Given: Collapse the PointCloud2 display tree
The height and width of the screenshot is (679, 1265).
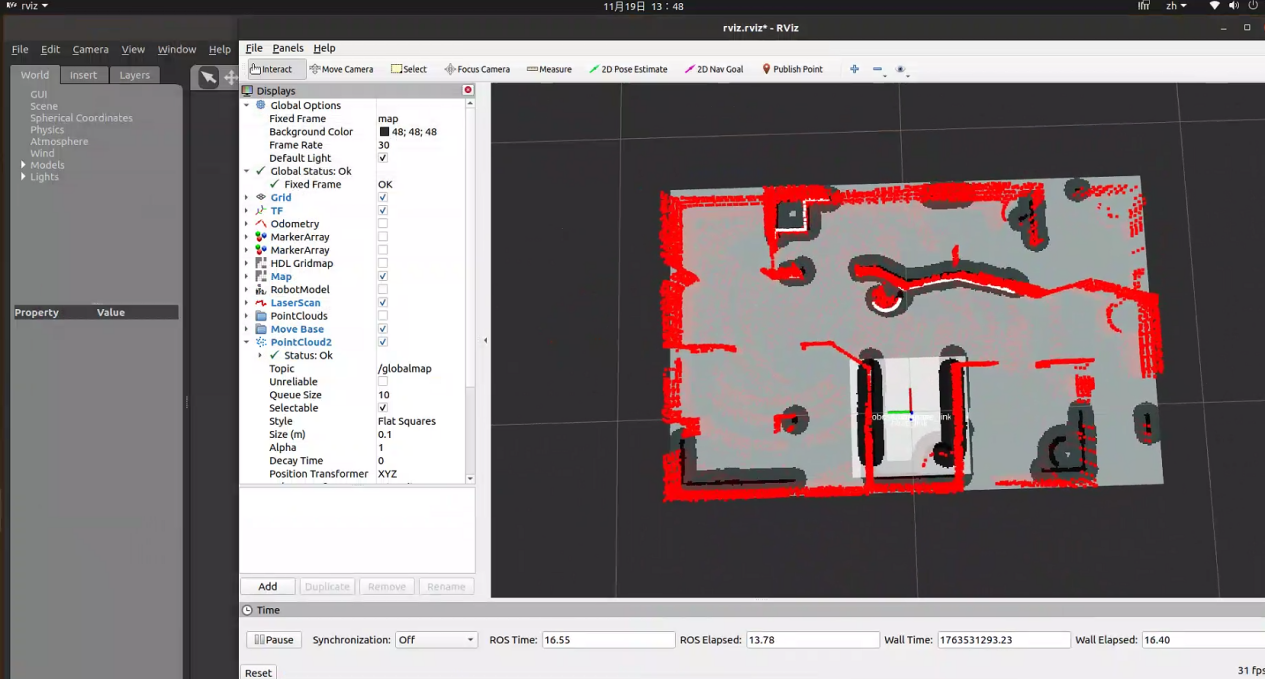Looking at the screenshot, I should click(x=247, y=342).
